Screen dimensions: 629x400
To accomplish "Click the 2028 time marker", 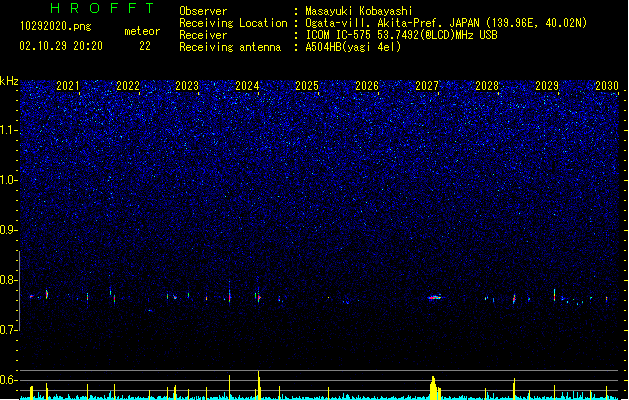I will 487,86.
